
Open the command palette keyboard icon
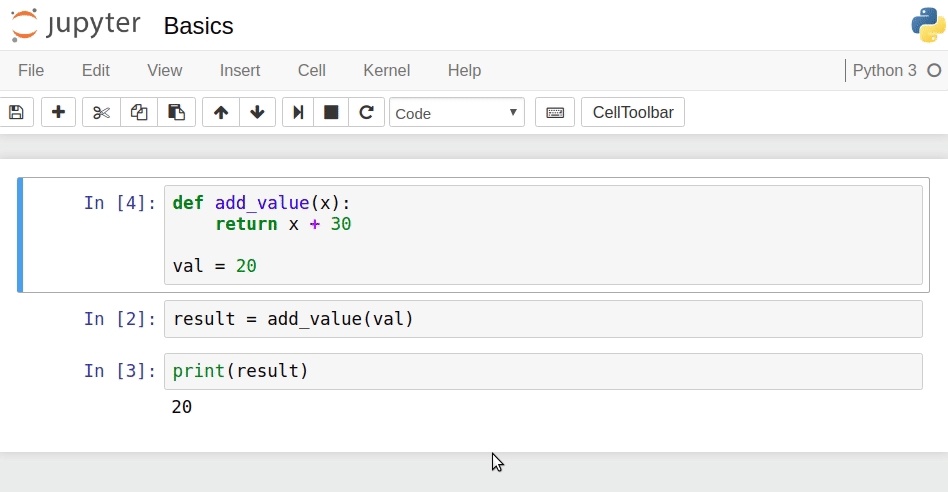point(555,112)
